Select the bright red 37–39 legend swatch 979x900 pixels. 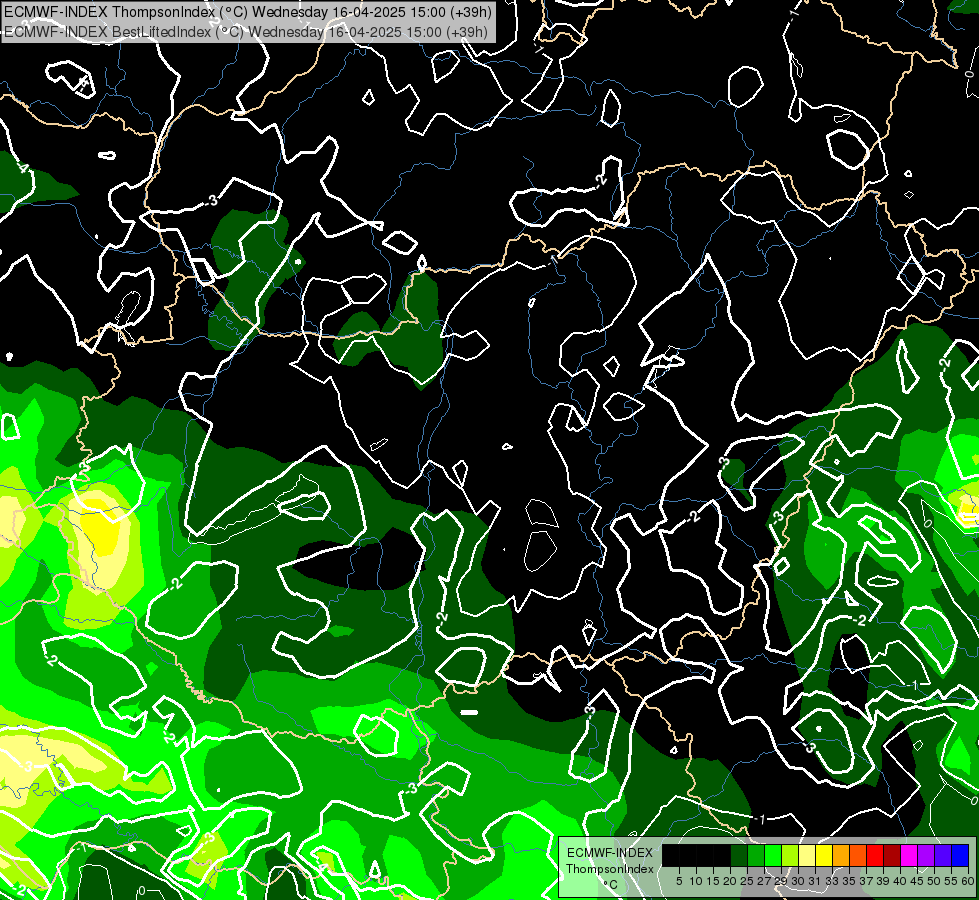[875, 856]
